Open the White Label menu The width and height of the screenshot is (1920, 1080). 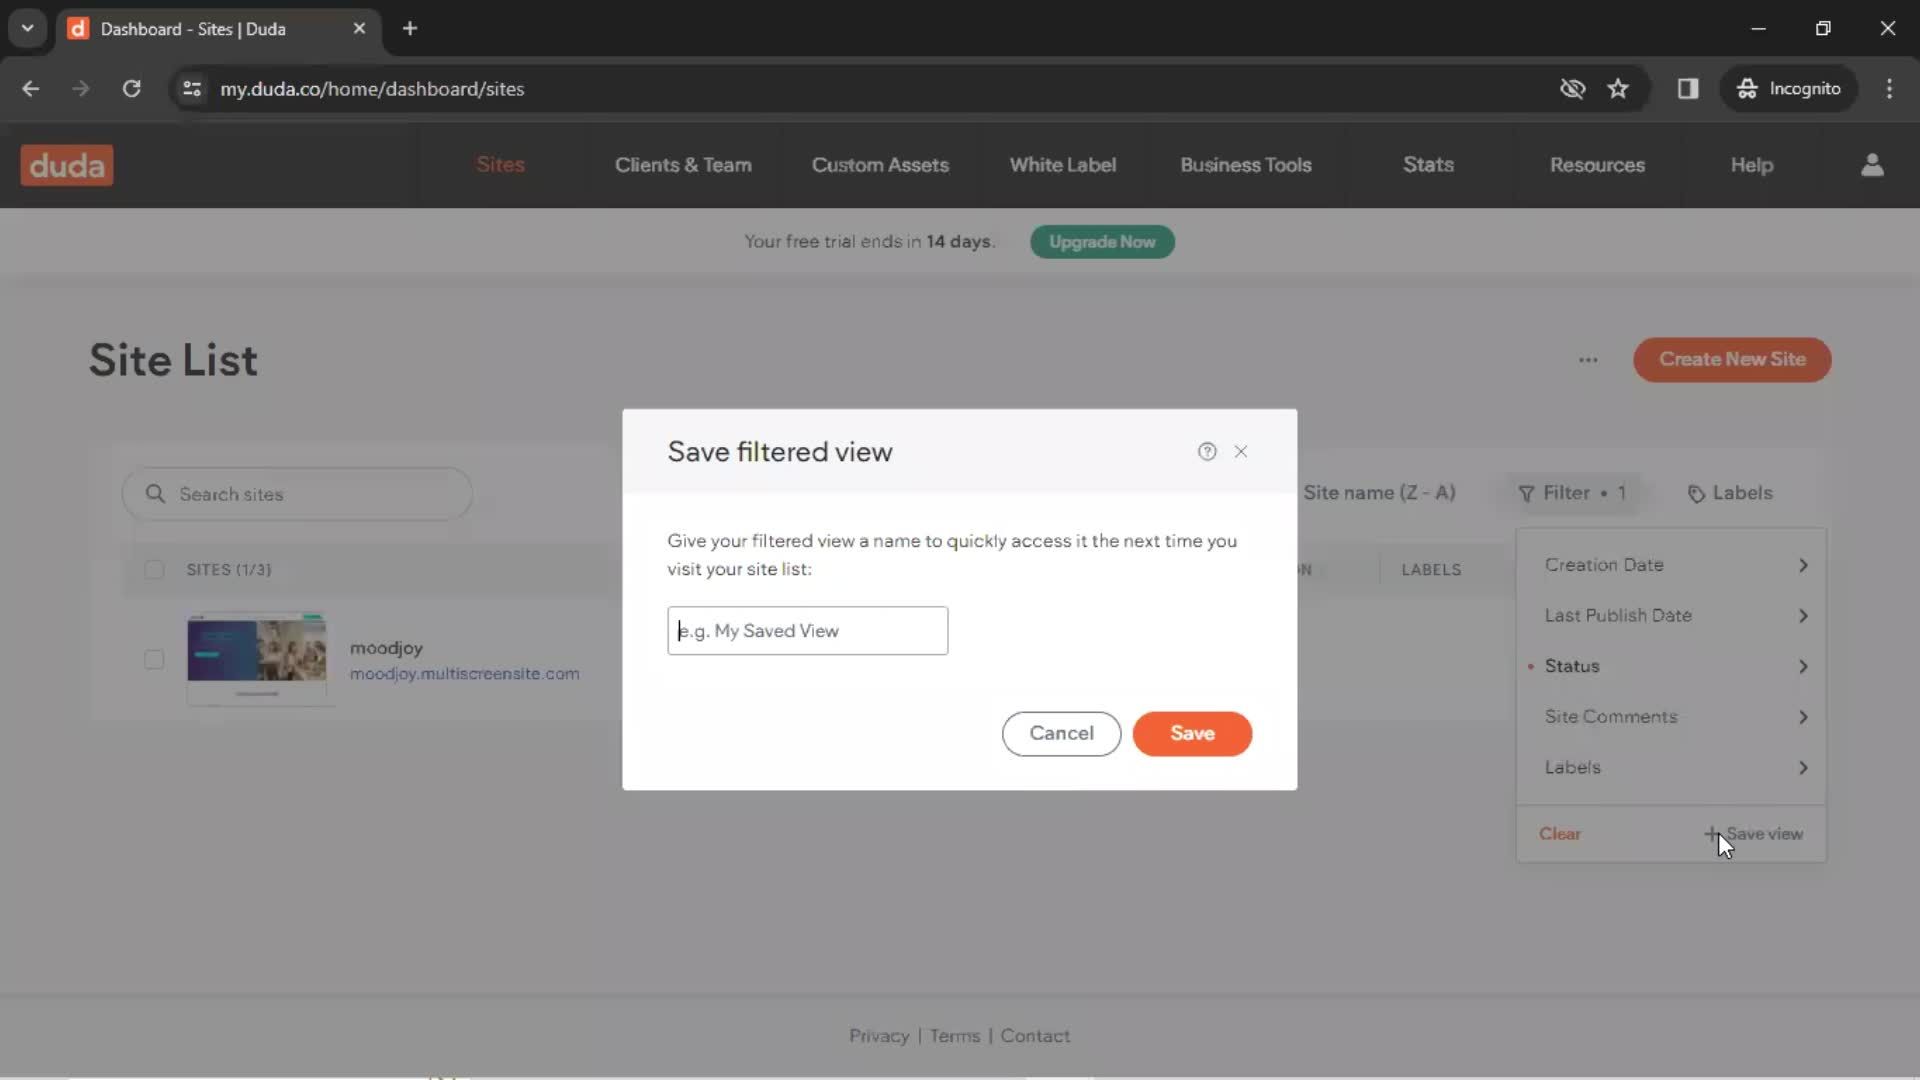pyautogui.click(x=1062, y=165)
